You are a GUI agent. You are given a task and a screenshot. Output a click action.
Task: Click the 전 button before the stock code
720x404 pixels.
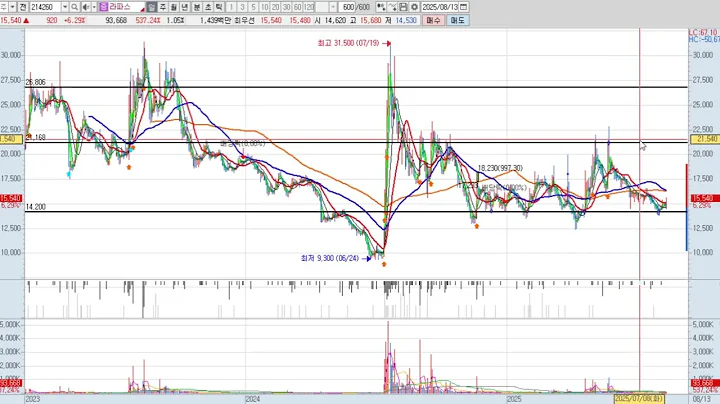pyautogui.click(x=23, y=7)
